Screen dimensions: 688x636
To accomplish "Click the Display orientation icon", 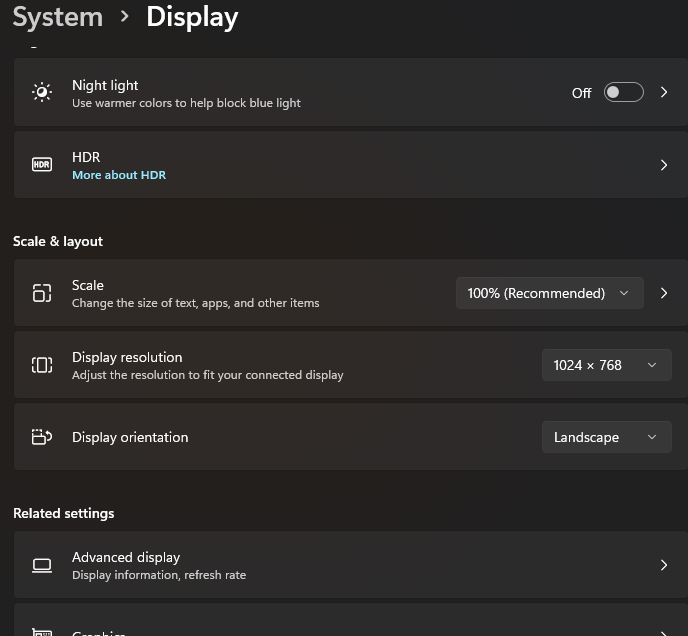I will coord(42,437).
